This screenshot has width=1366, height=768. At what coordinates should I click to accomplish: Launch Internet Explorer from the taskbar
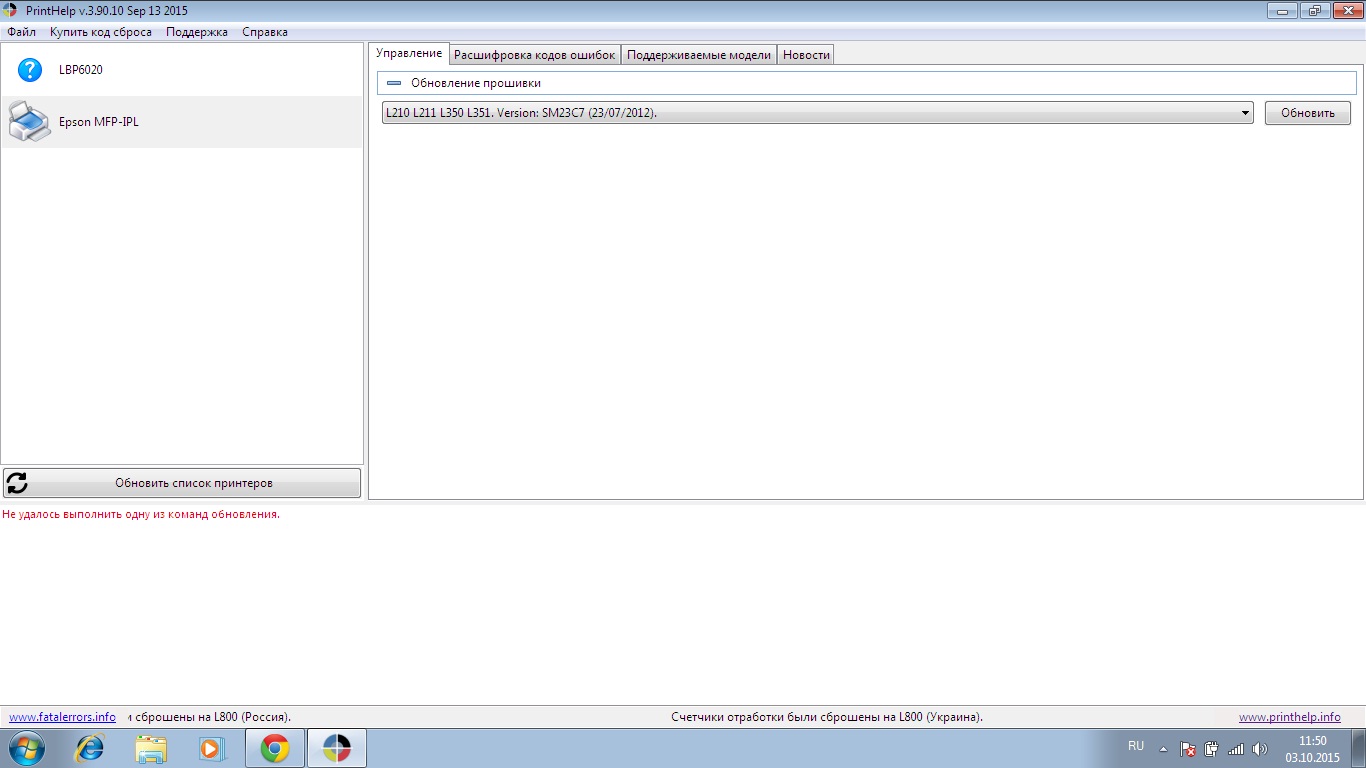pos(90,748)
